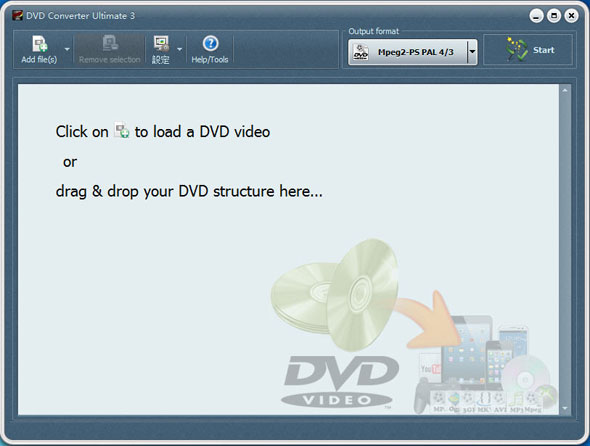
Task: Maximize the DVD Converter Ultimate window
Action: [554, 16]
